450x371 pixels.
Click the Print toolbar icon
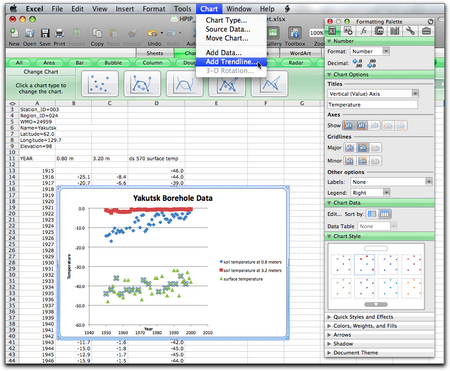tap(59, 33)
